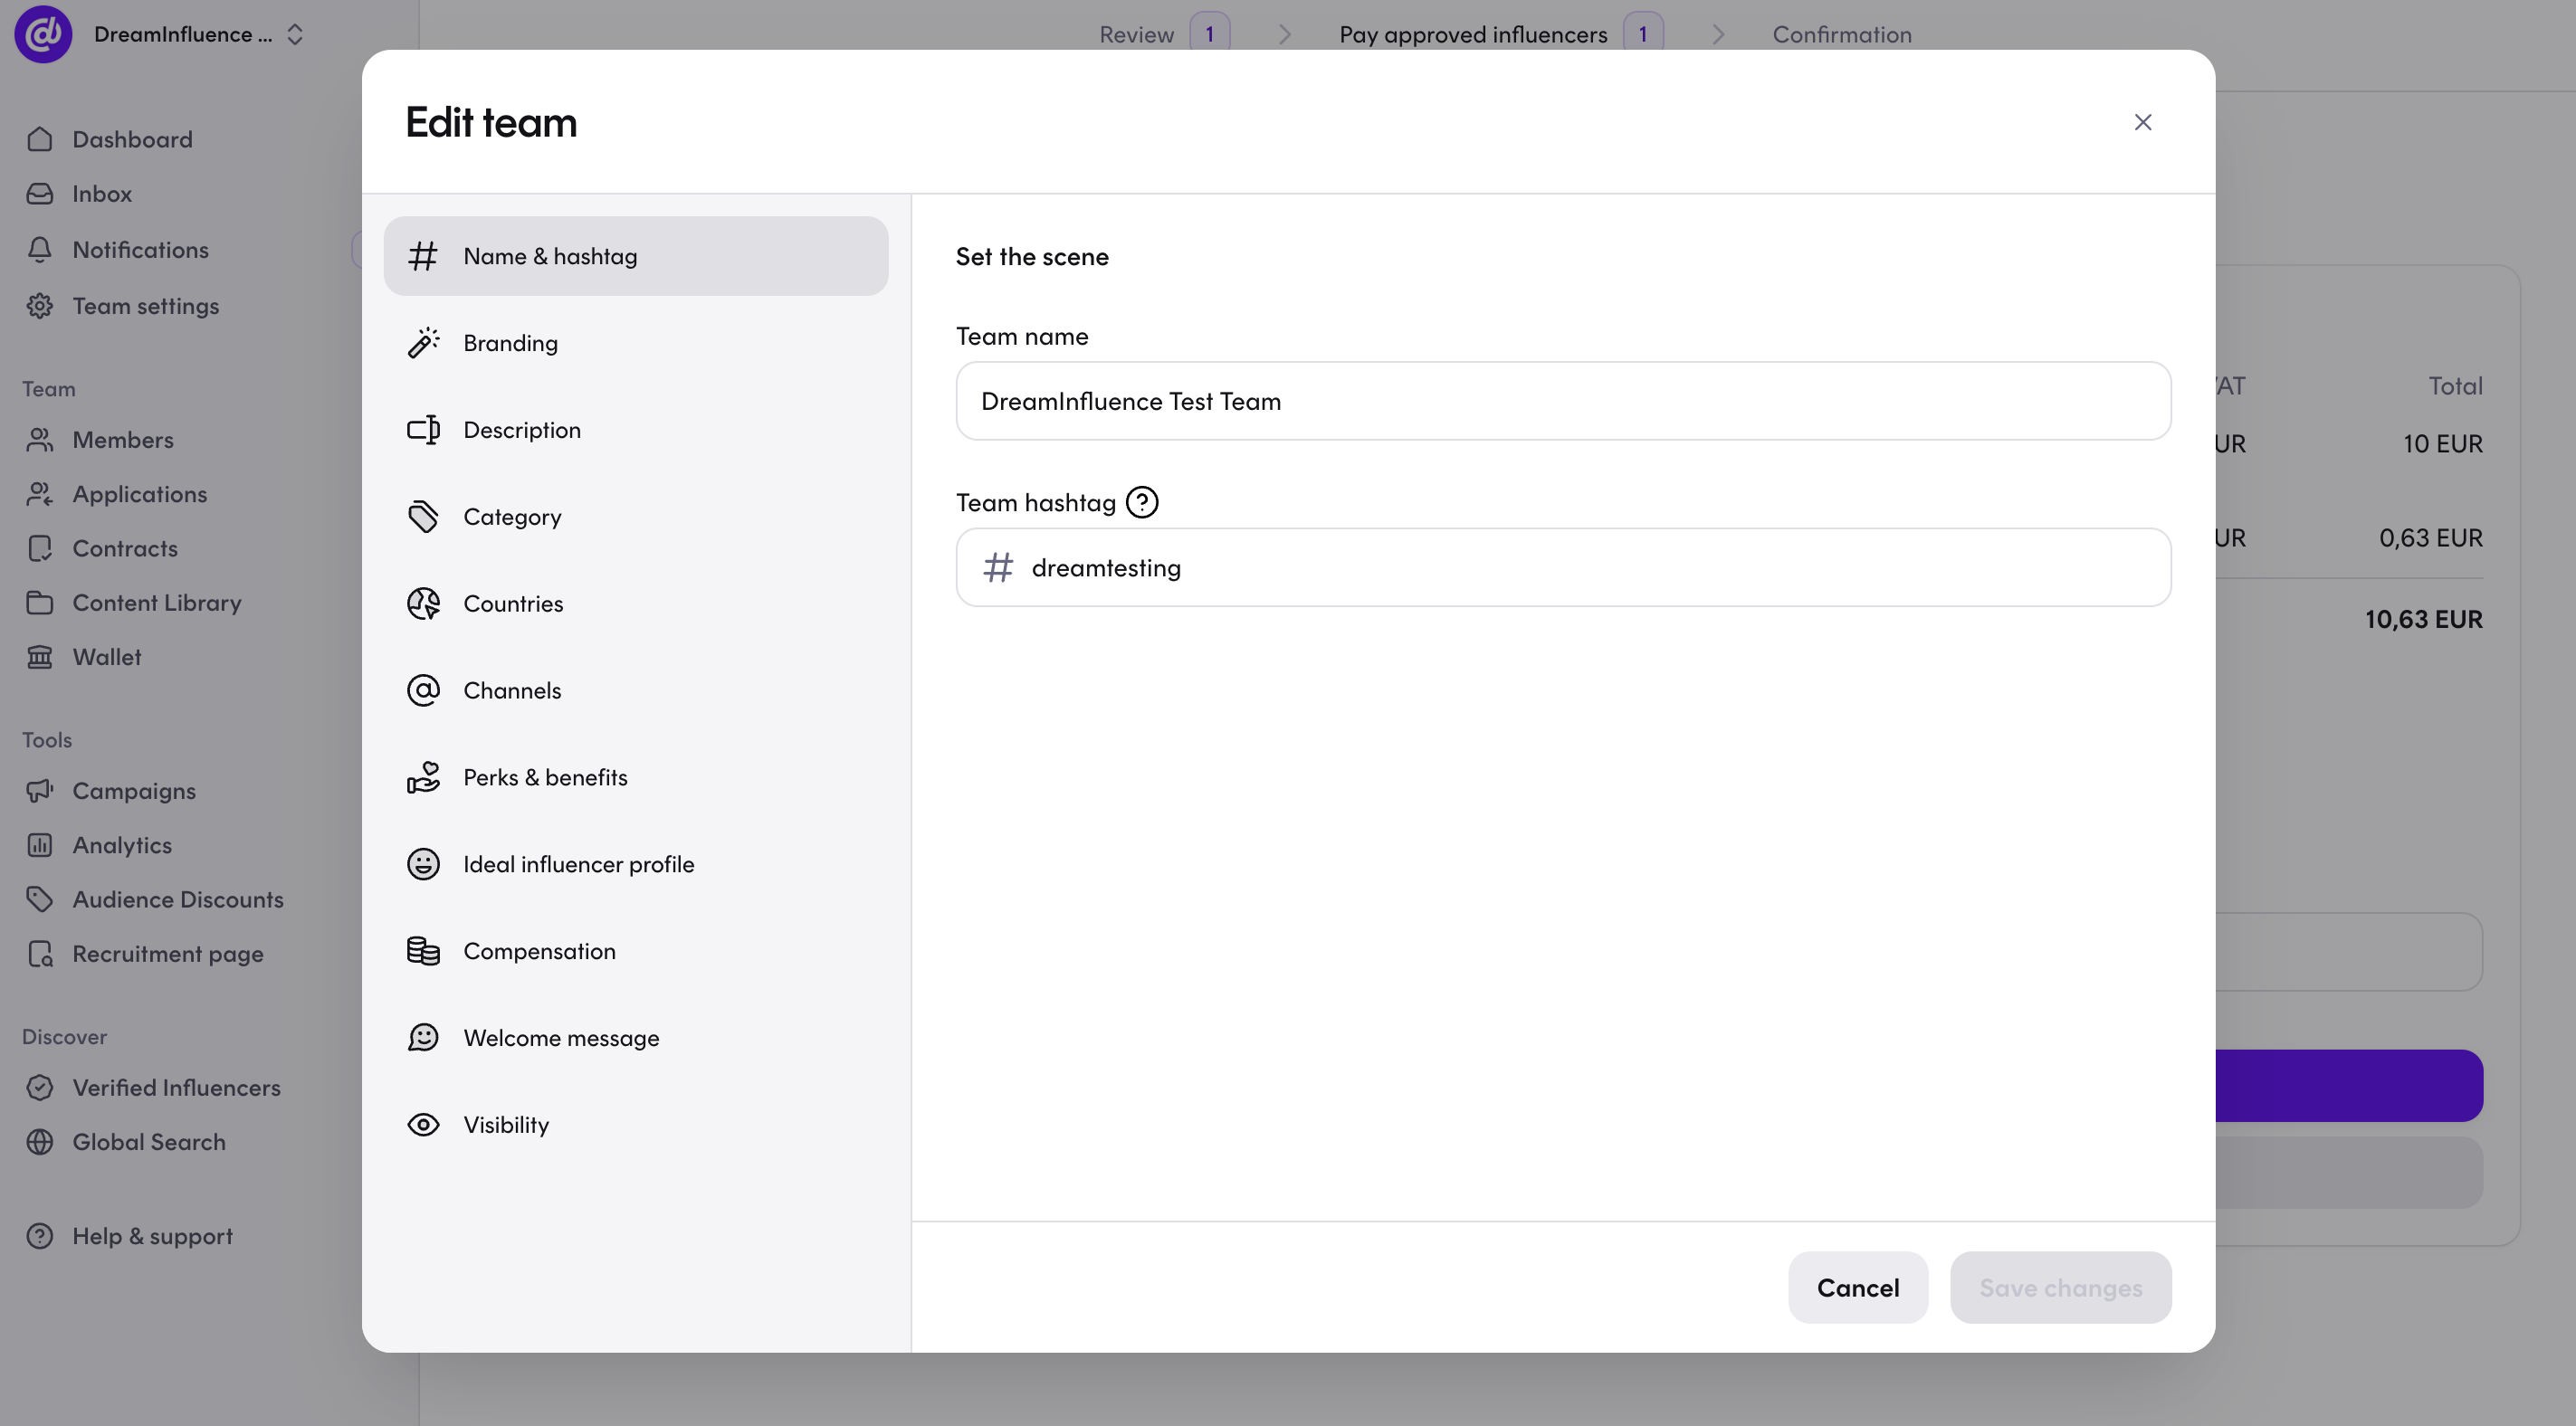The image size is (2576, 1426).
Task: Switch to the Branding section
Action: coord(635,343)
